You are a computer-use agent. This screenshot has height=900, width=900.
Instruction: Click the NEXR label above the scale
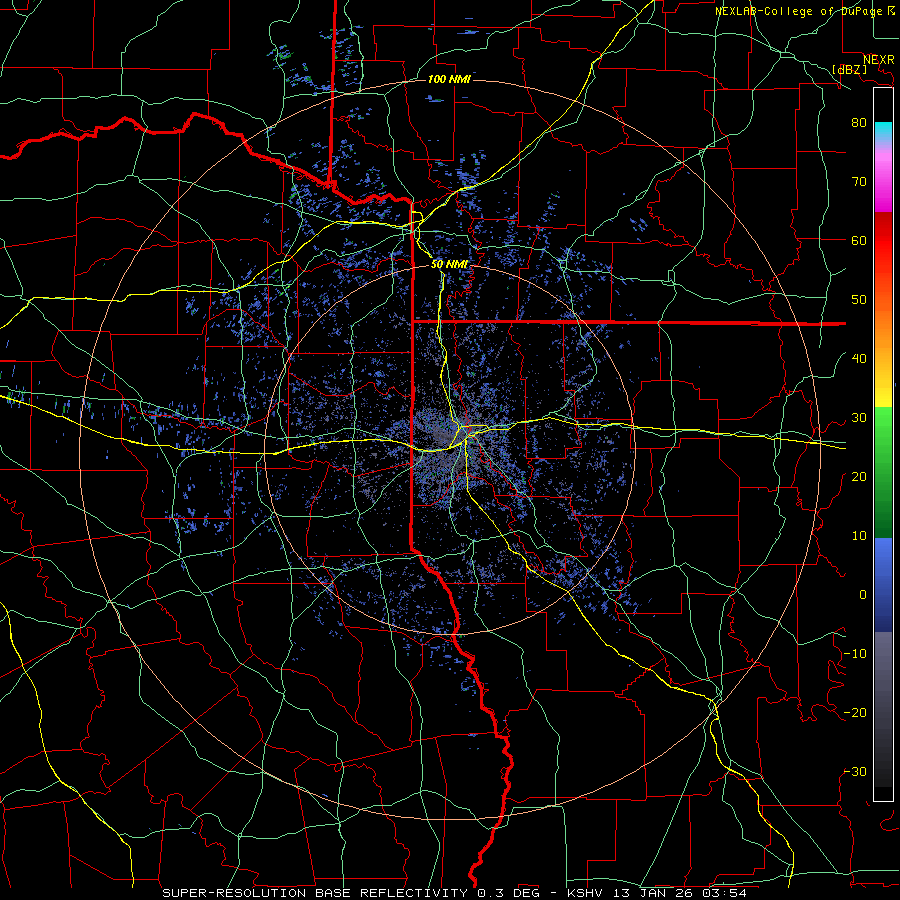pyautogui.click(x=879, y=60)
